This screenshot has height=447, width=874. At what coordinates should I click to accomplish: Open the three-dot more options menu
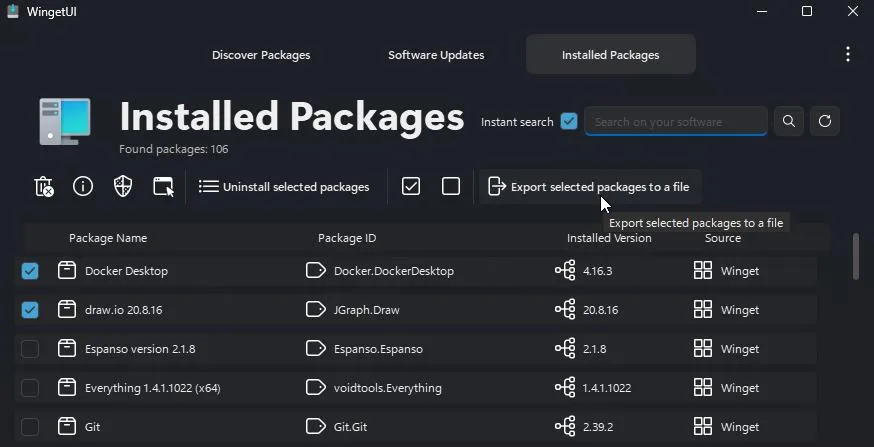[x=847, y=54]
